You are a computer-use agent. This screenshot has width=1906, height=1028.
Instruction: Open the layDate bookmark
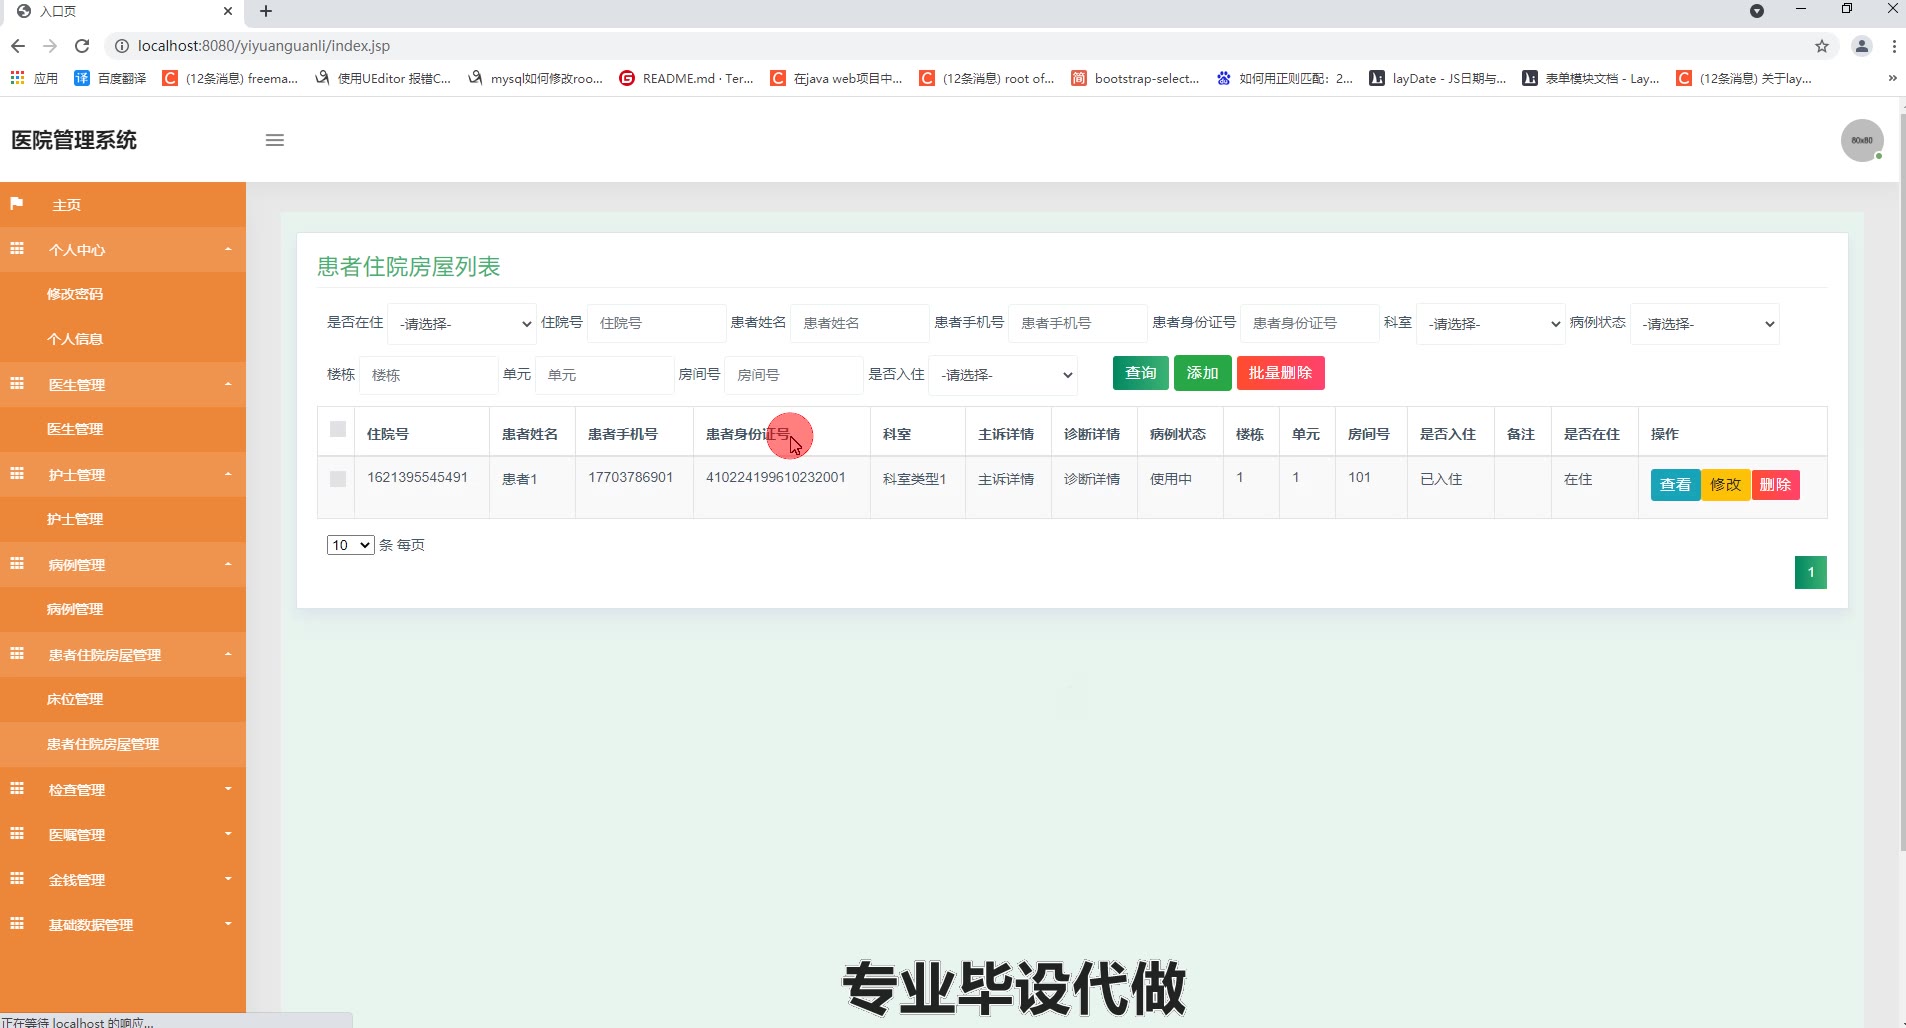point(1437,78)
